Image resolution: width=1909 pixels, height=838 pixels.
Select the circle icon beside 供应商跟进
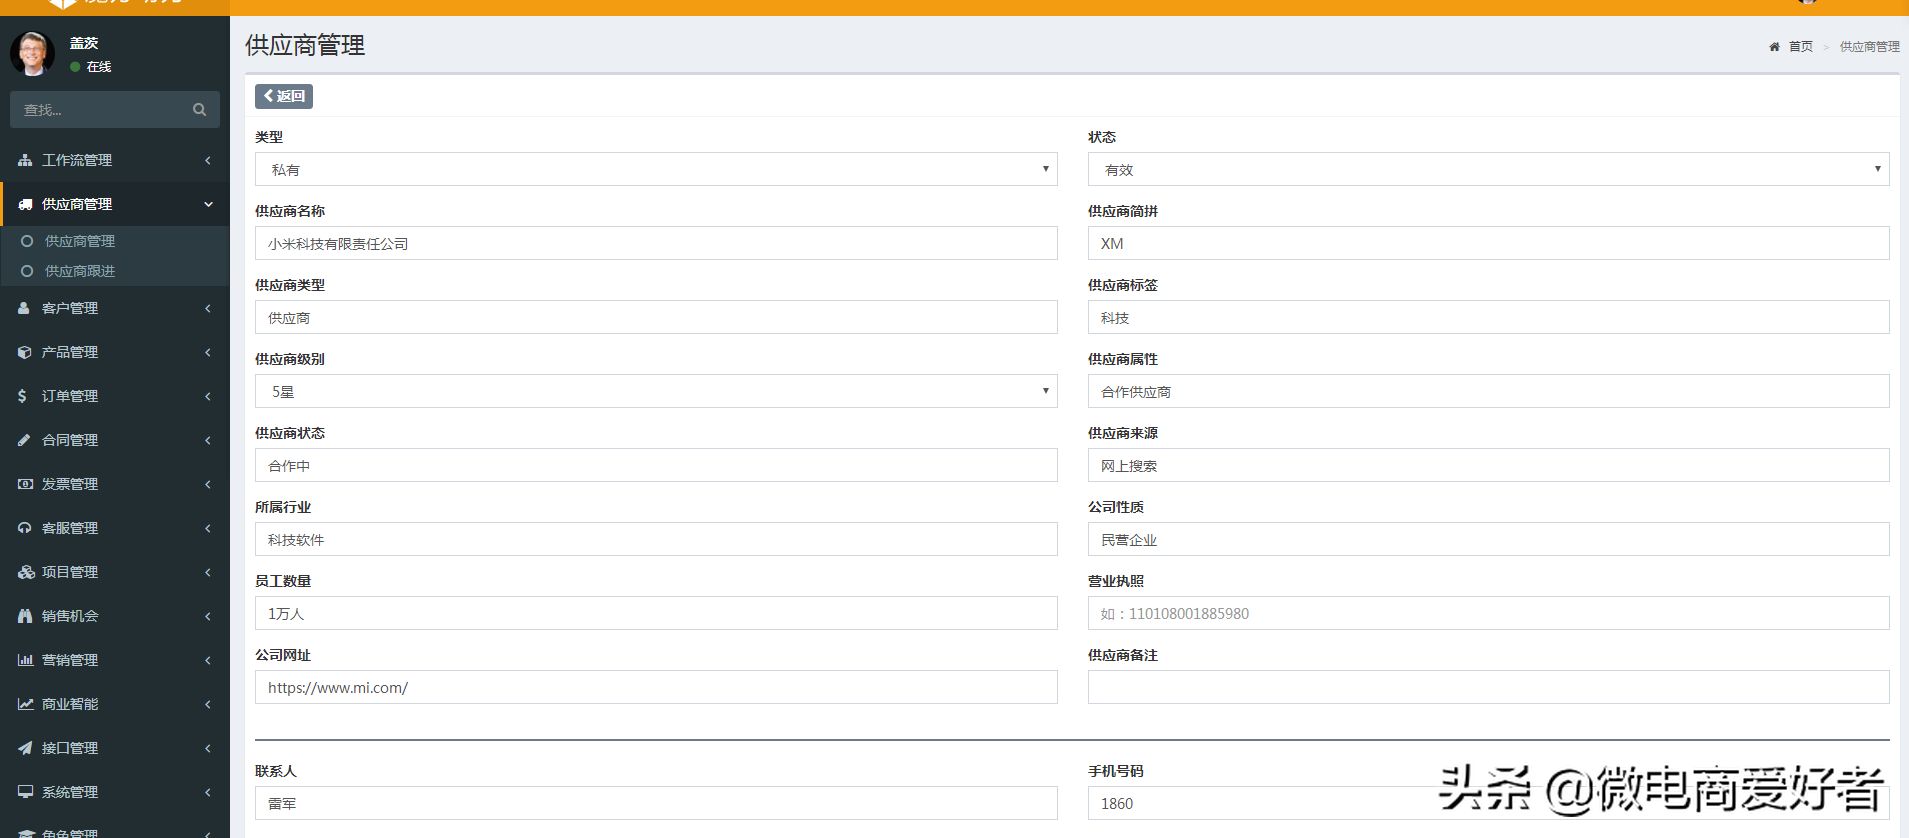point(27,271)
